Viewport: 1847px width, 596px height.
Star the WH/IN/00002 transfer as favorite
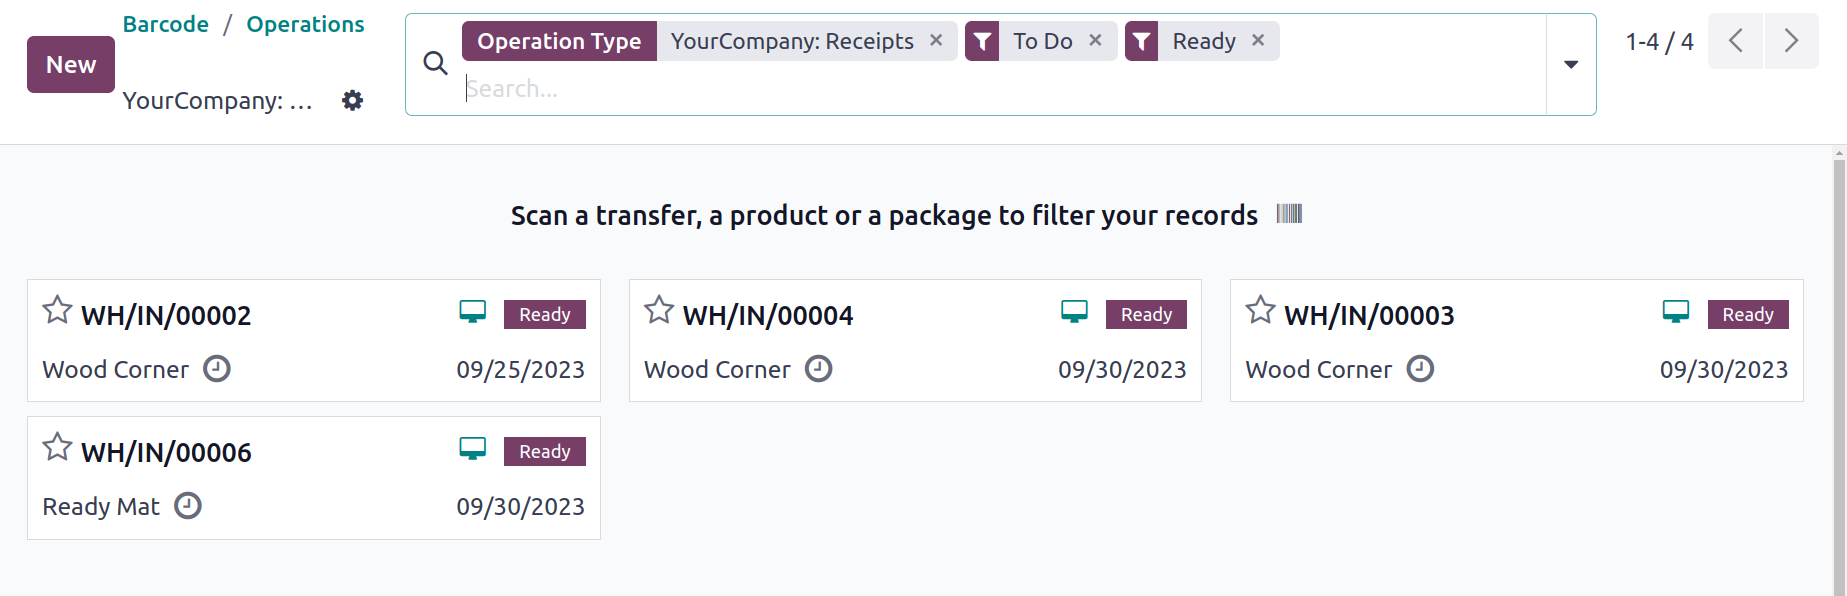coord(57,310)
